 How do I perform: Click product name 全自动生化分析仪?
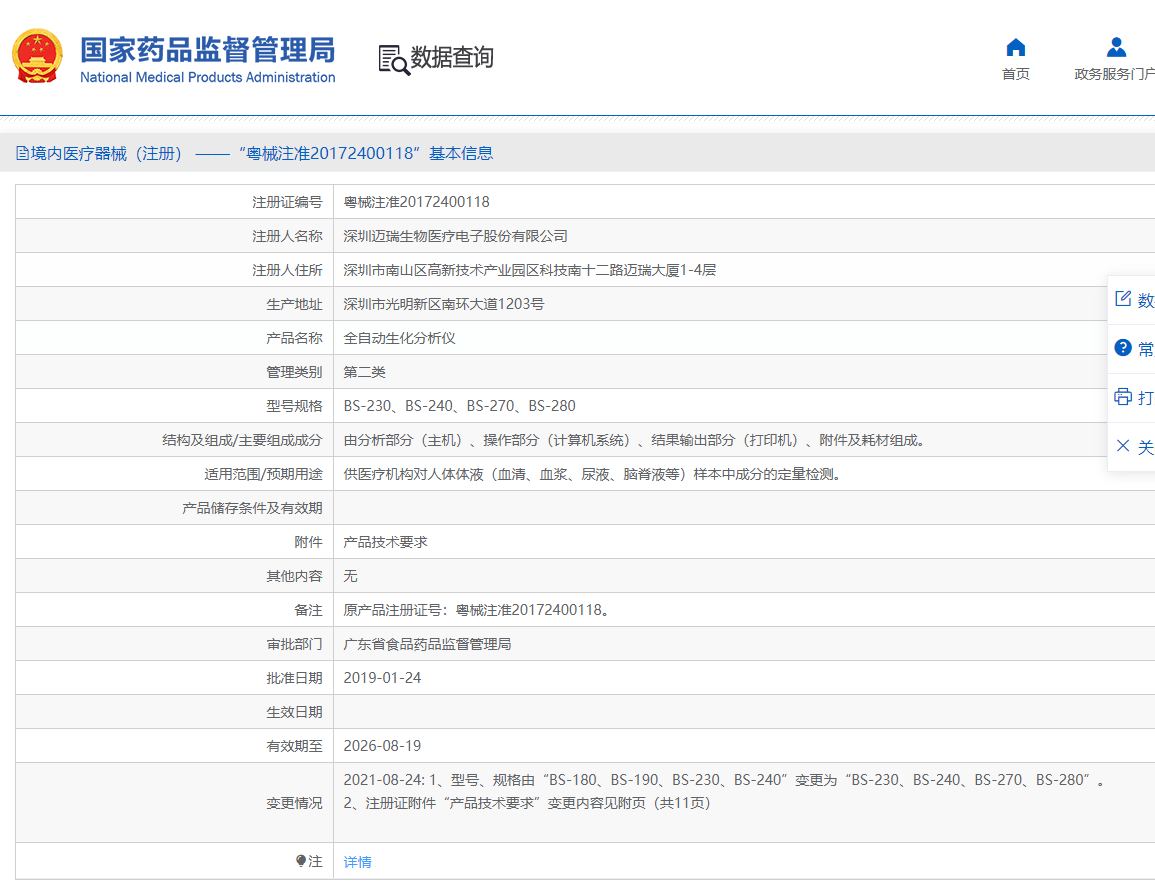[399, 338]
